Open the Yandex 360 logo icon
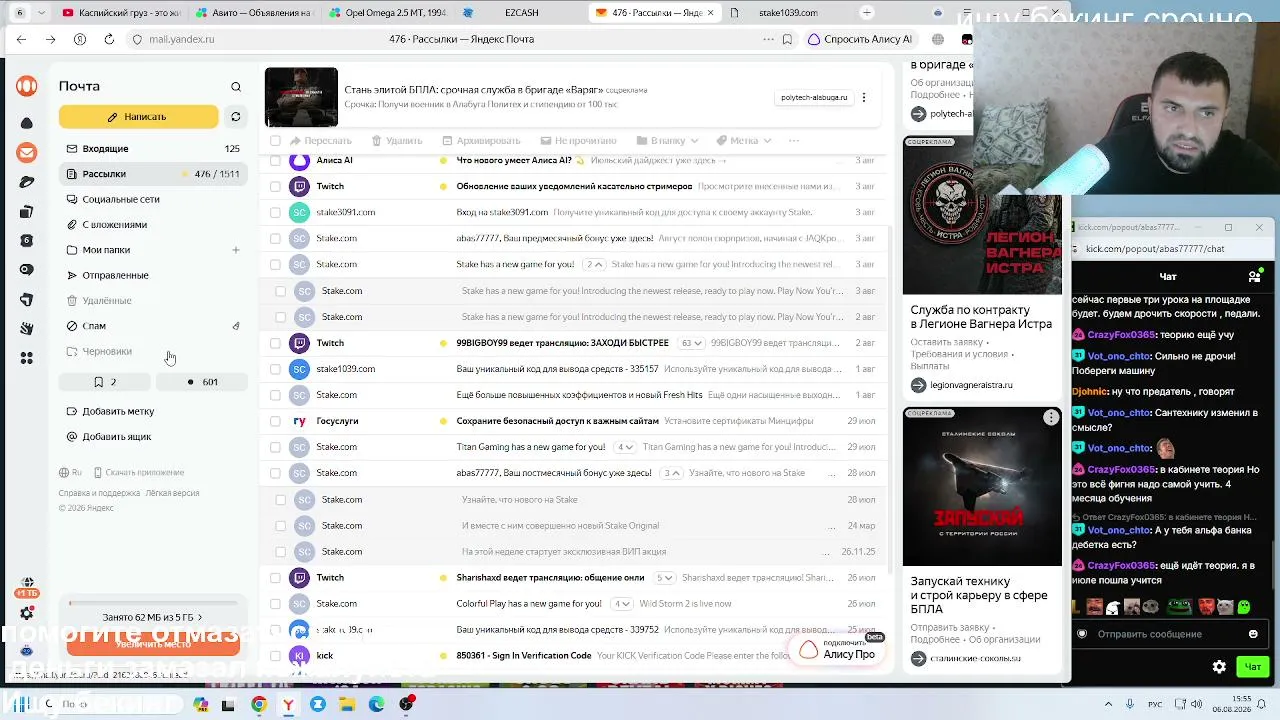The height and width of the screenshot is (720, 1280). pos(27,86)
